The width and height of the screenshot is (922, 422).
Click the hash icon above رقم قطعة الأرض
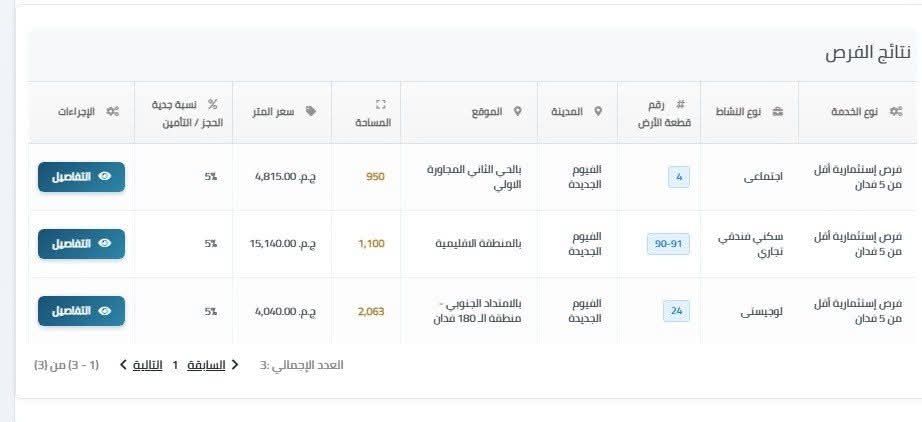[681, 105]
